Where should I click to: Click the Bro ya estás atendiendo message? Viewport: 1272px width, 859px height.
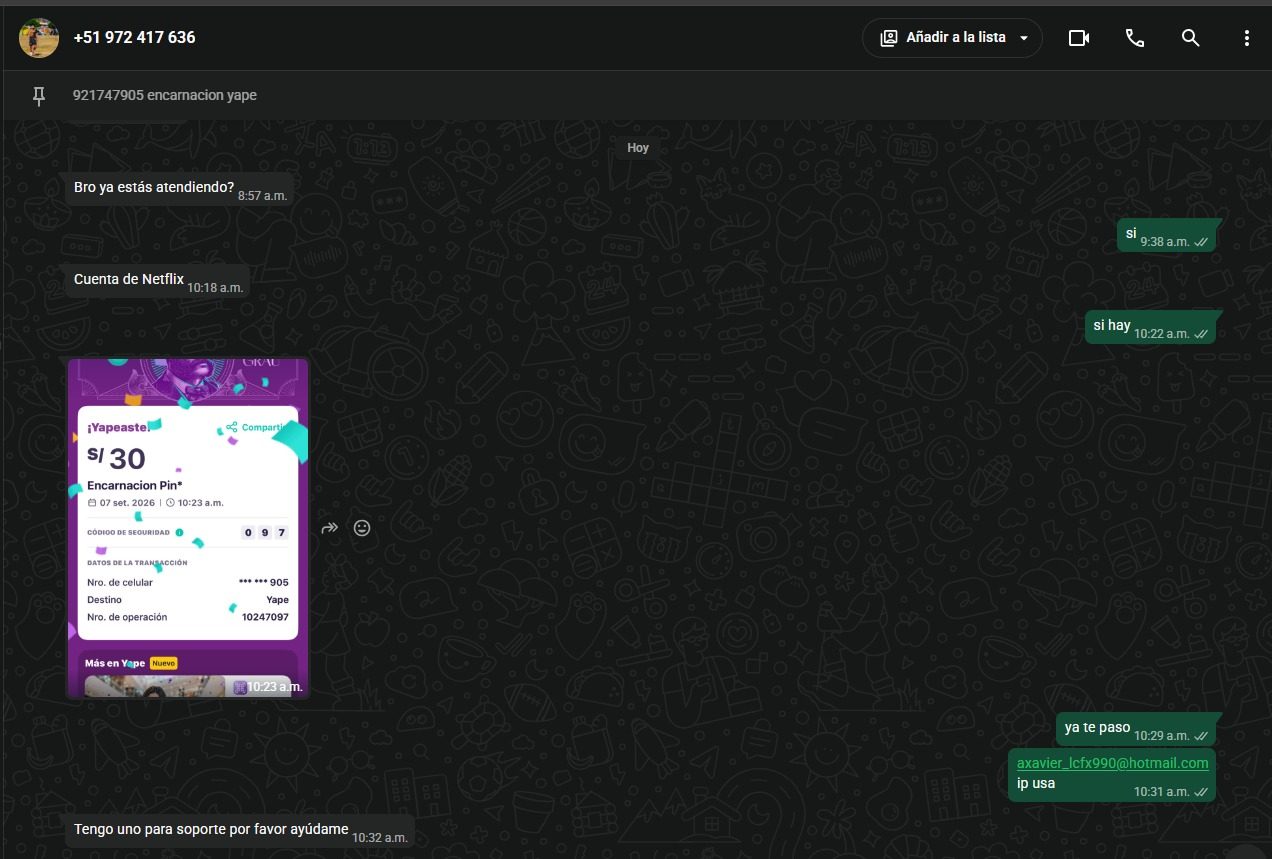pyautogui.click(x=179, y=189)
